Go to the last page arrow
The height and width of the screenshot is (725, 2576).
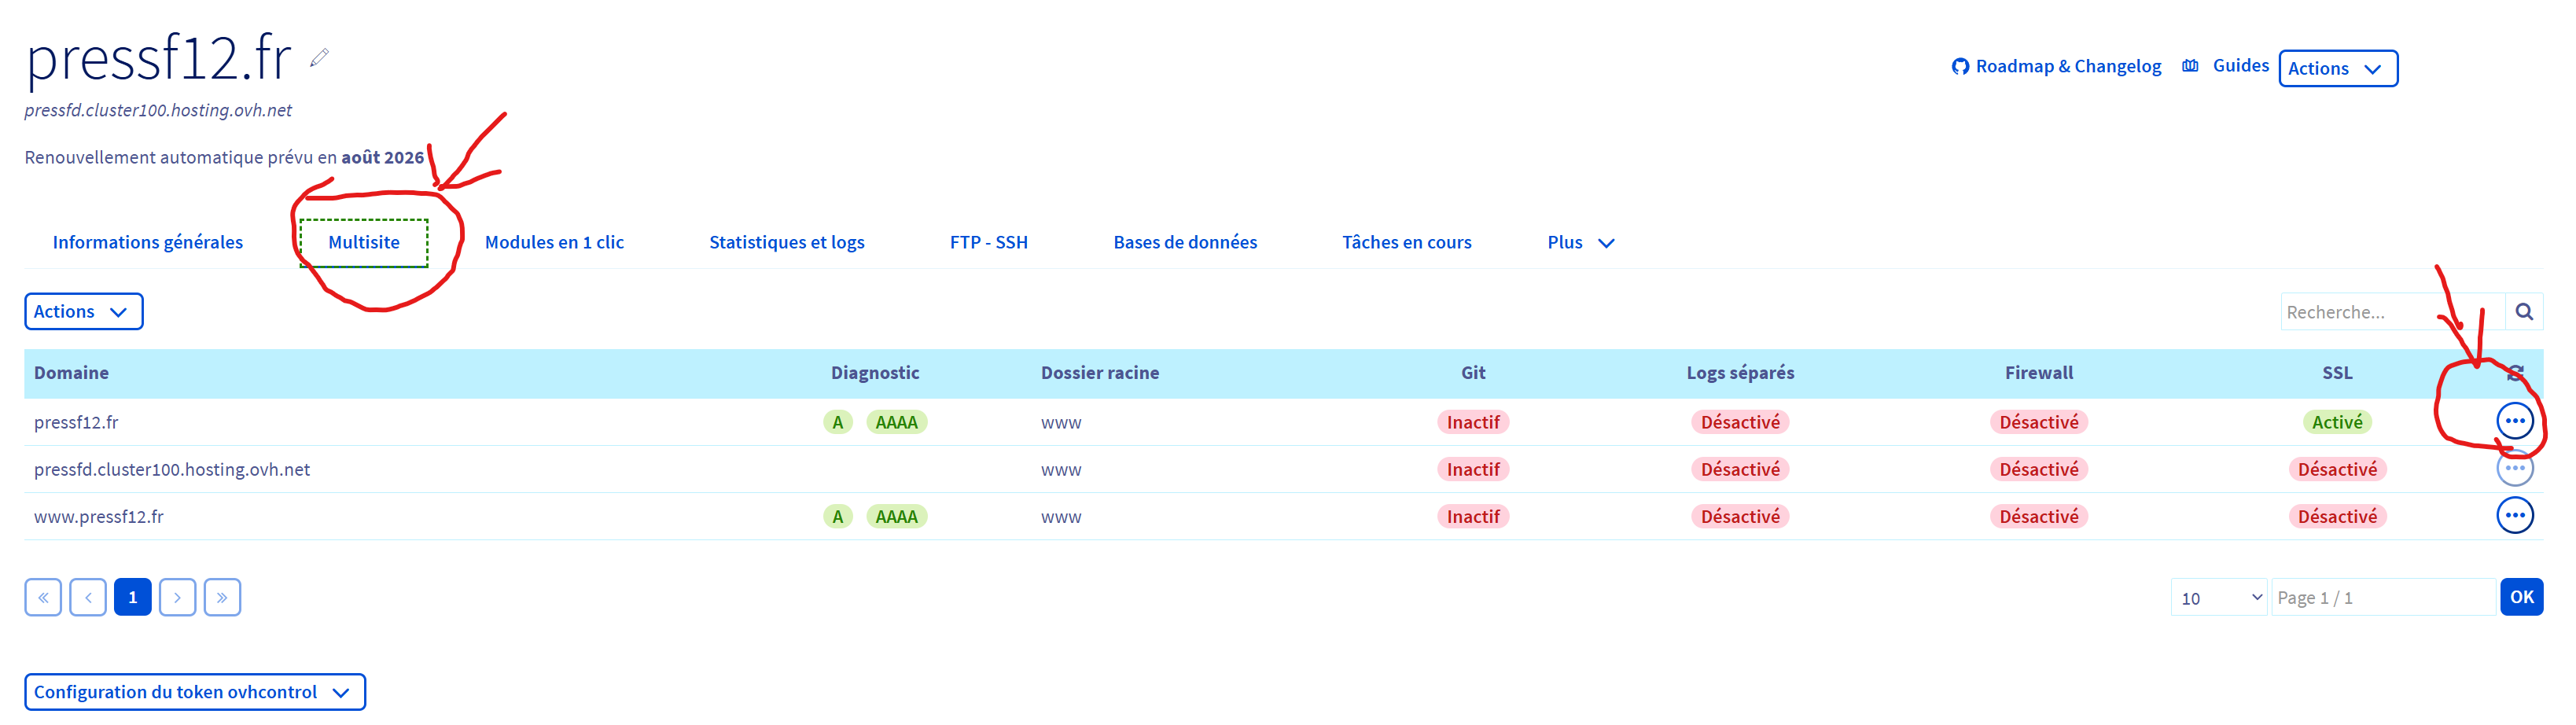click(x=222, y=598)
